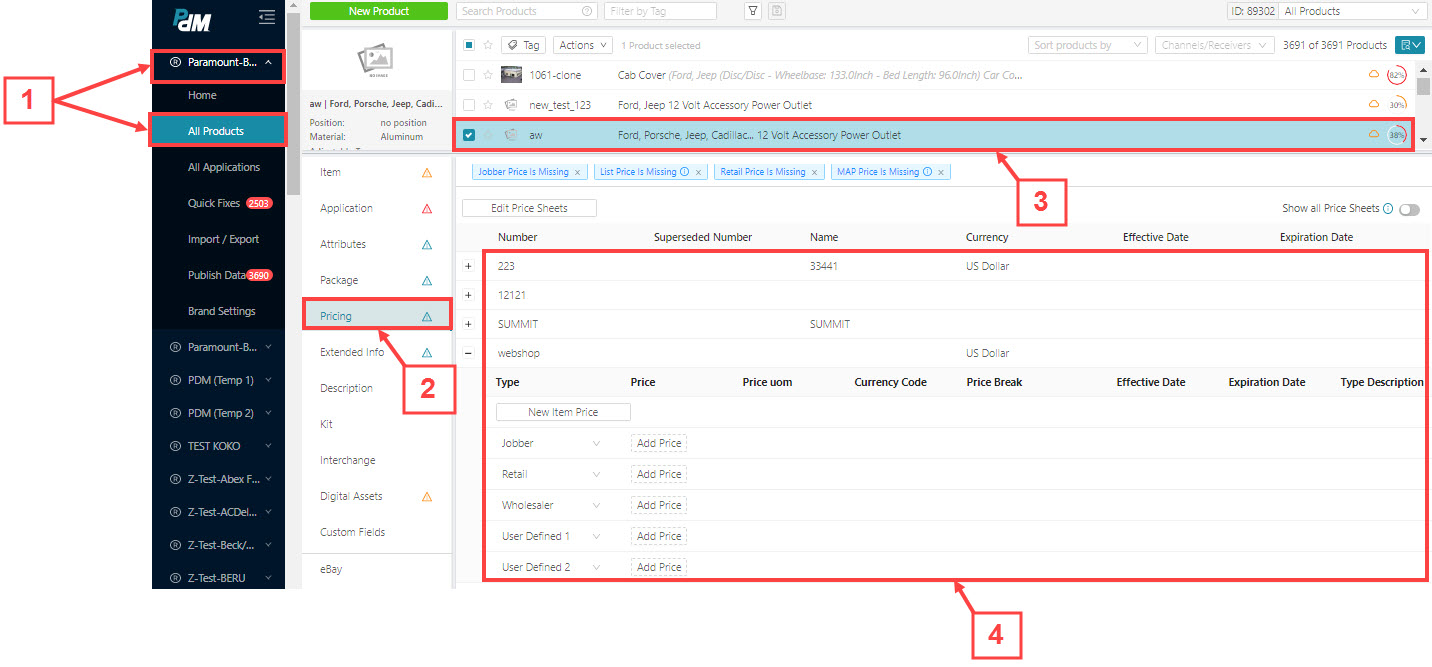Click the Tag button
The image size is (1432, 667).
pos(523,45)
